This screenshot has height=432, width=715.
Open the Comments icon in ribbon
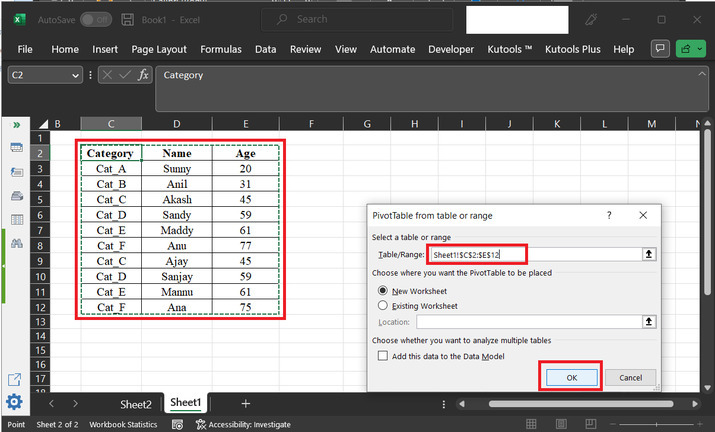(660, 49)
